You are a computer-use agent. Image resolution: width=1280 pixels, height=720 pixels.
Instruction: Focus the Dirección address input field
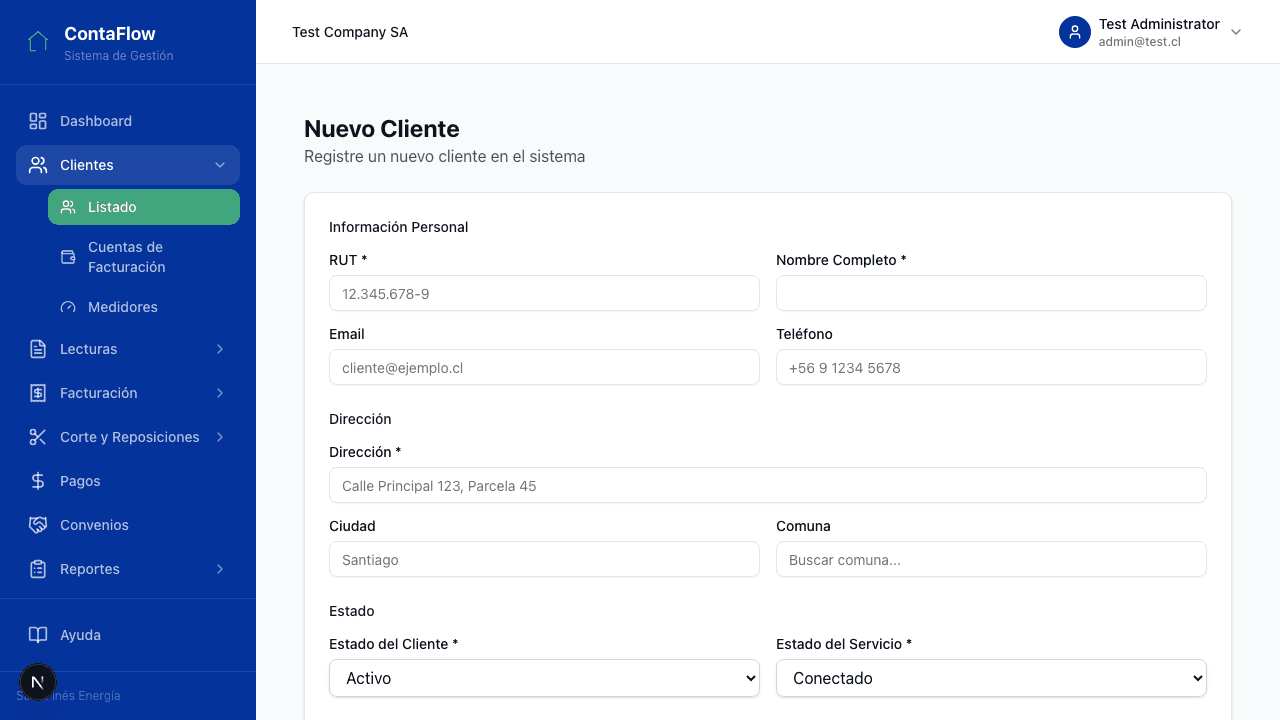768,486
